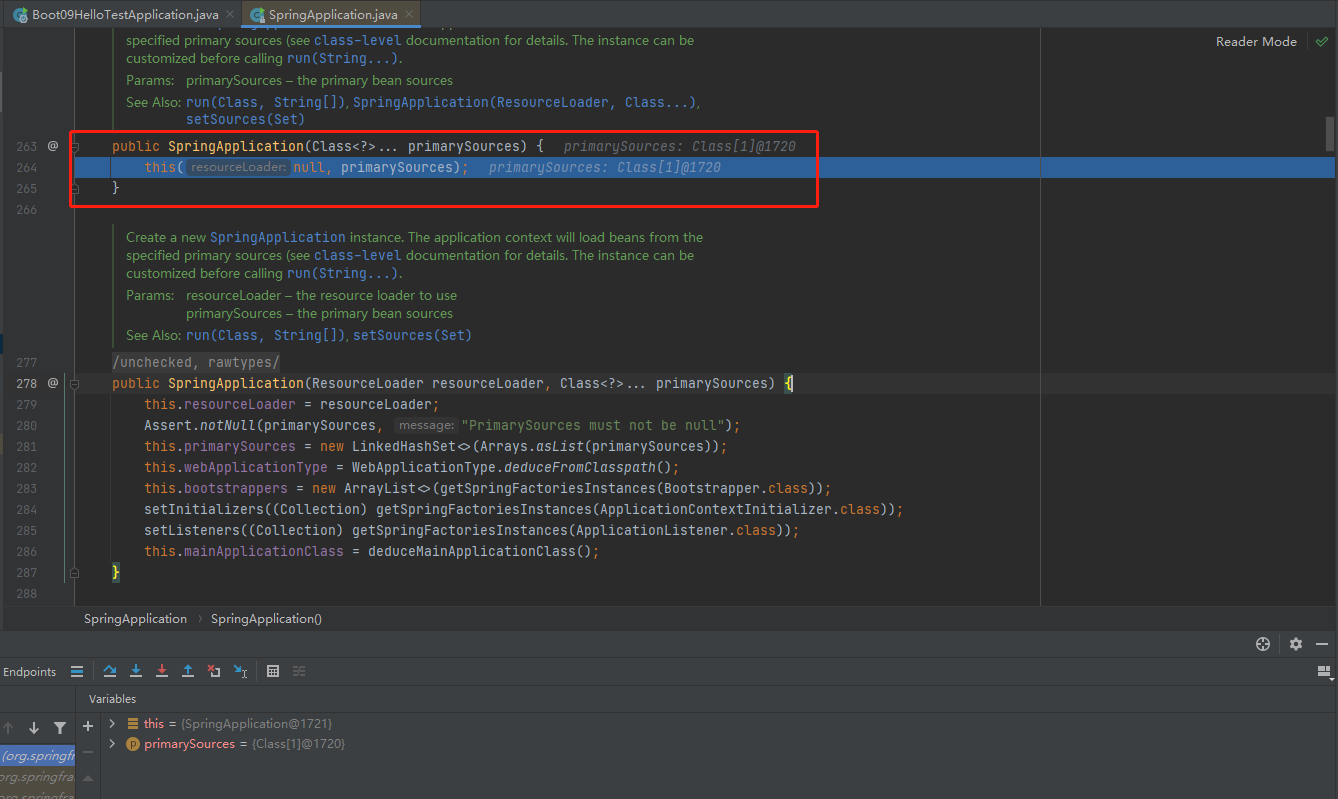This screenshot has width=1338, height=799.
Task: Click the 'resourceLoader:' inlay hint on line 264
Action: 239,167
